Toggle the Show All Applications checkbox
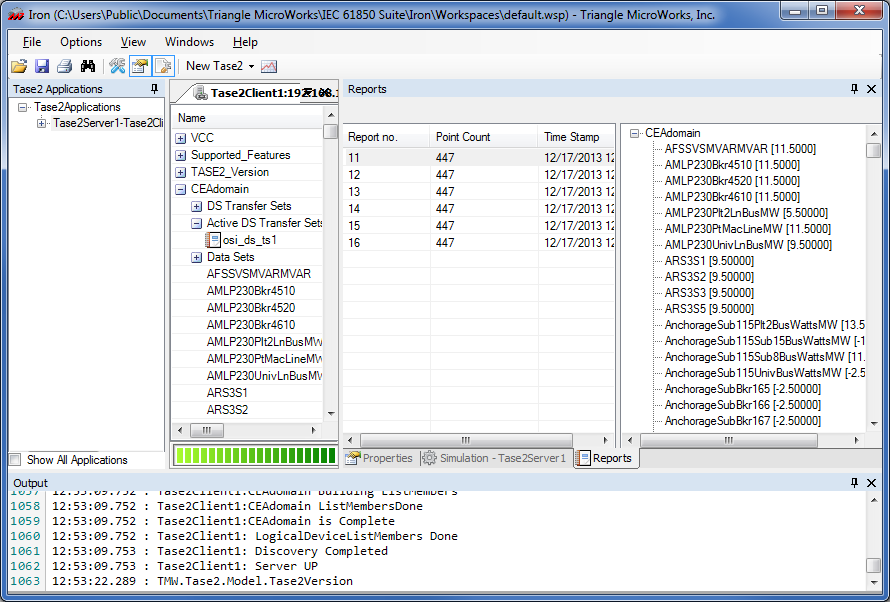The image size is (890, 602). click(13, 459)
